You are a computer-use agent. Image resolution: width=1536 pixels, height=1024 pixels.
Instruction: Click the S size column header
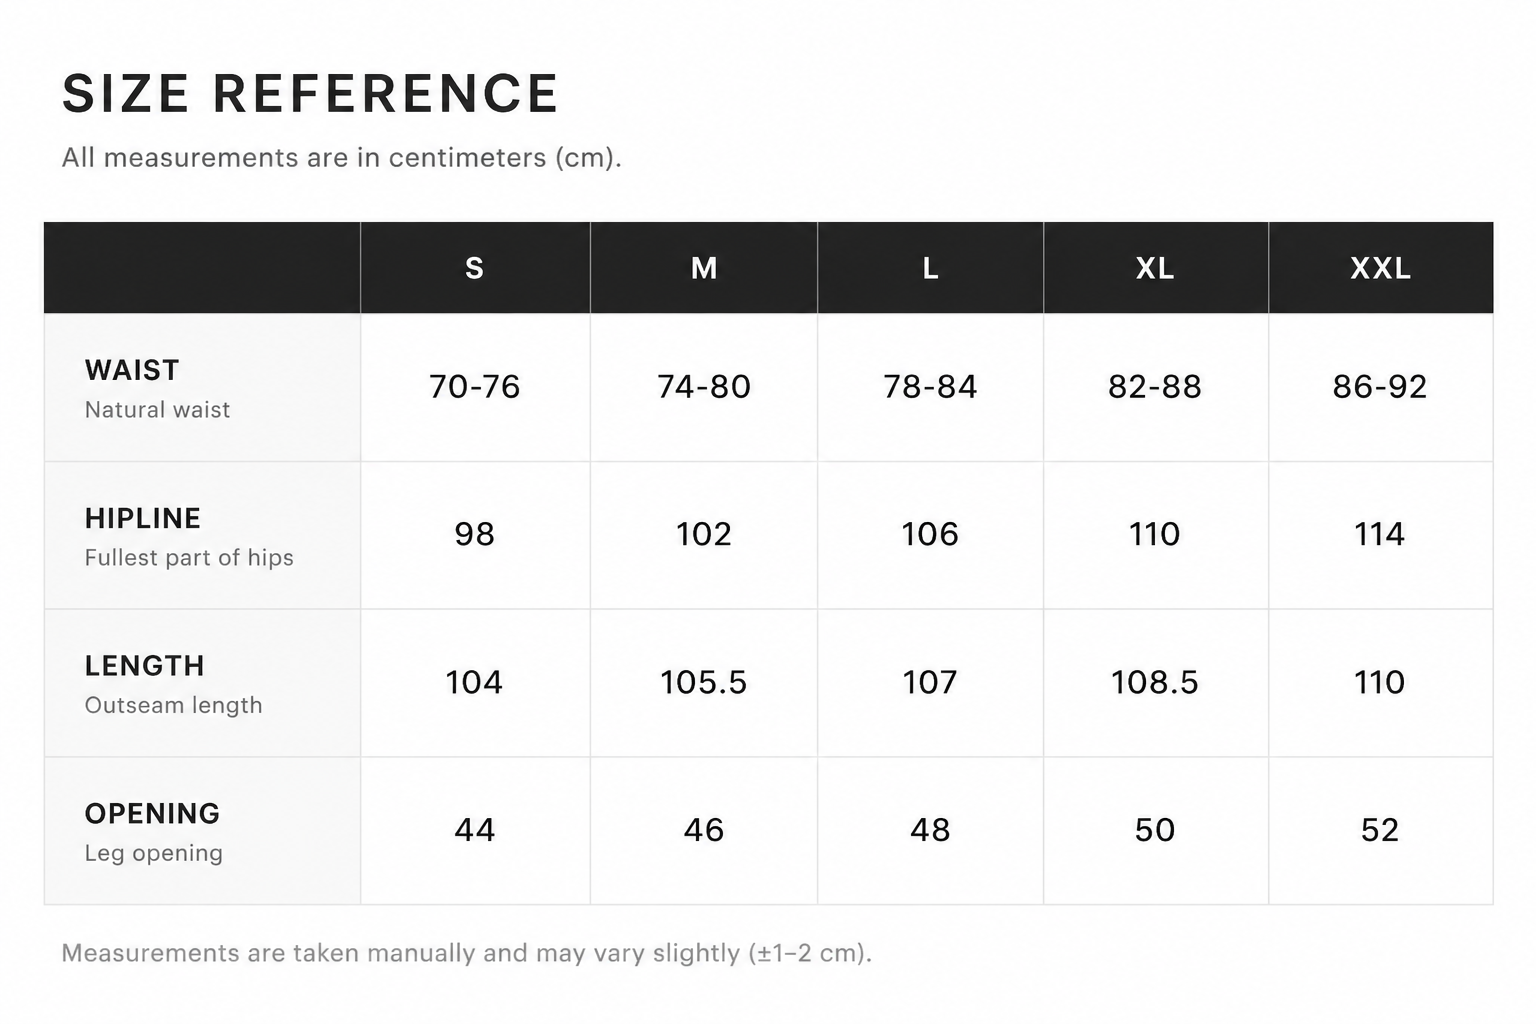coord(475,268)
